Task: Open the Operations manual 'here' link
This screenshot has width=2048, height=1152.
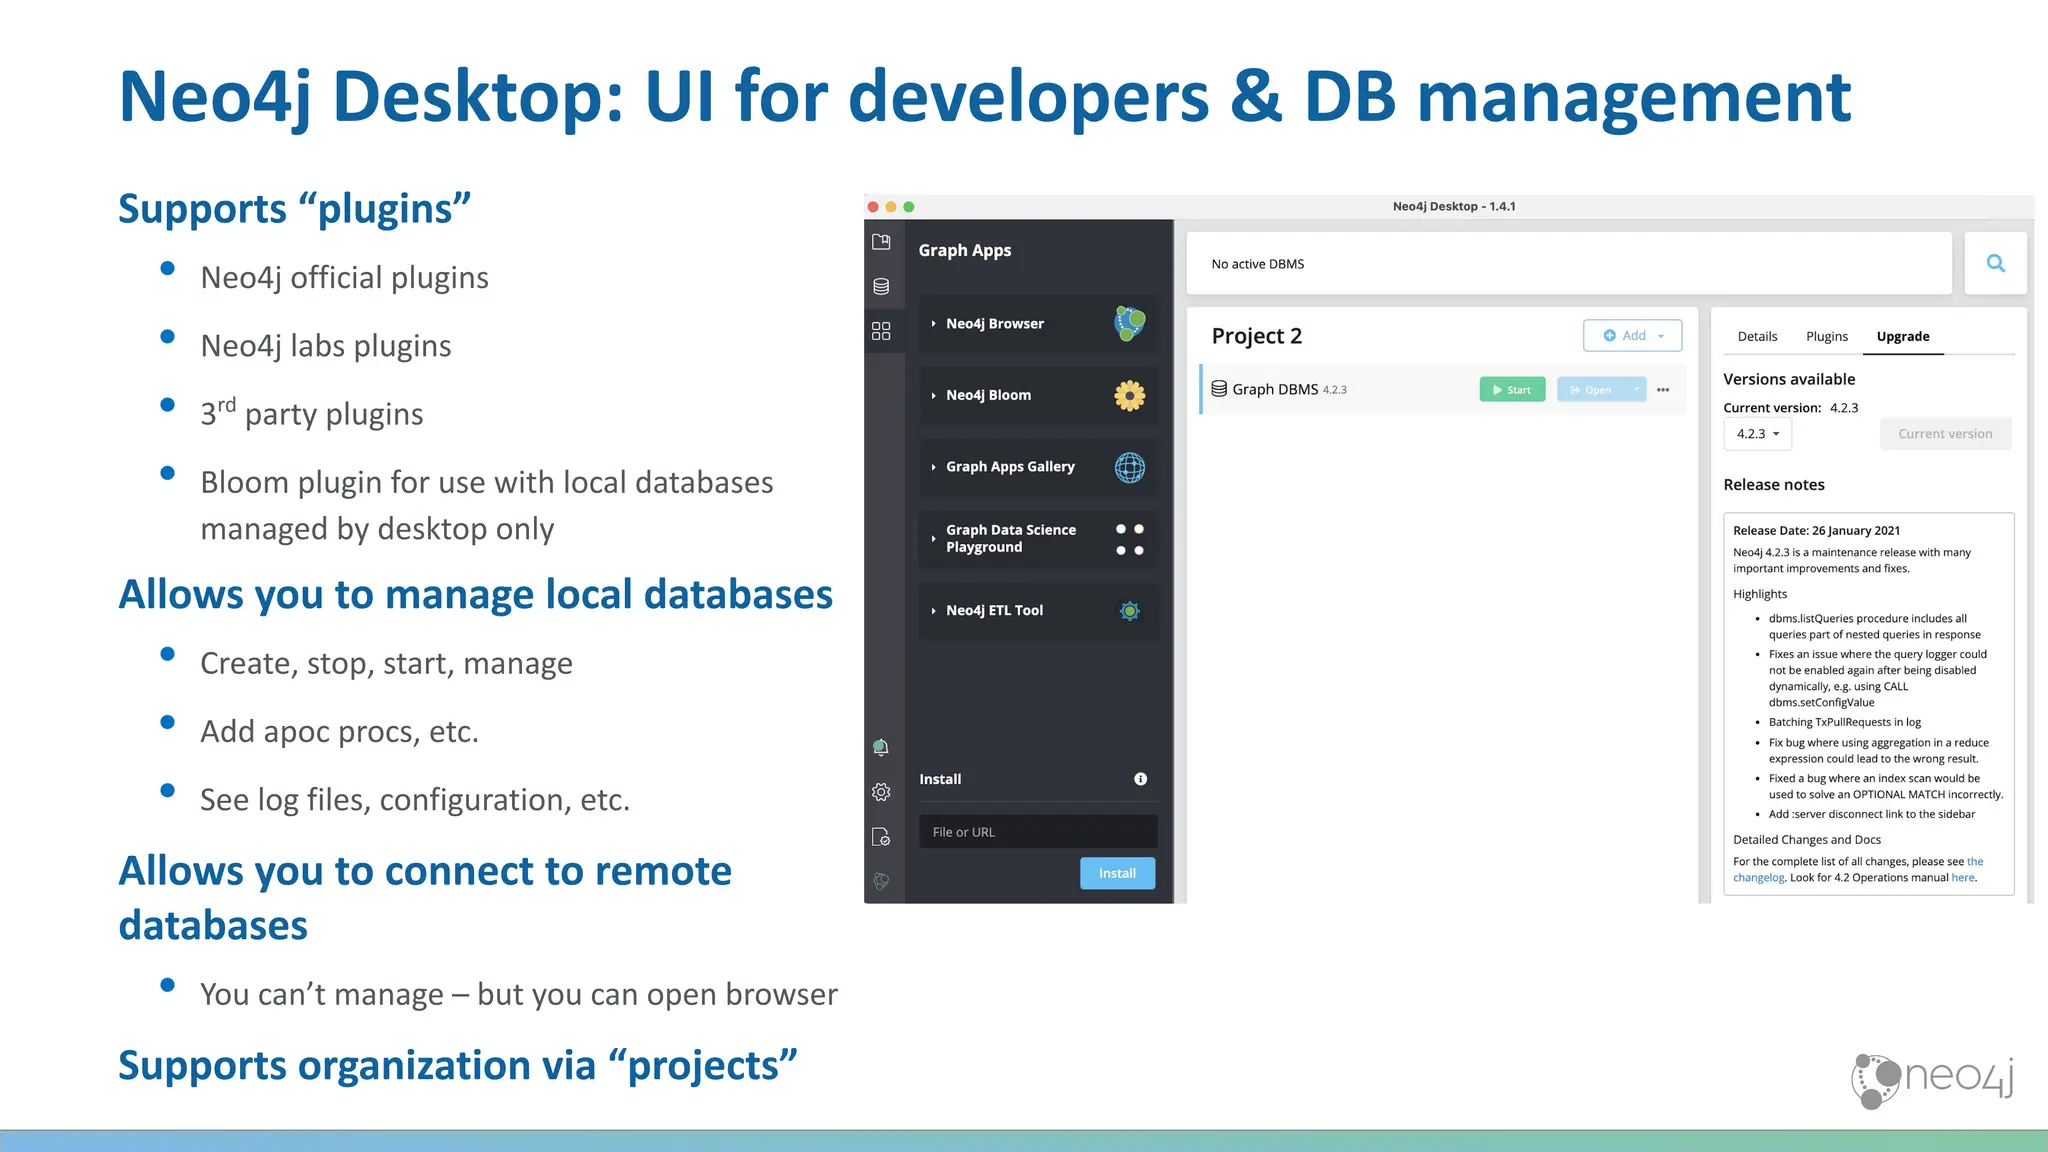Action: [x=1963, y=878]
